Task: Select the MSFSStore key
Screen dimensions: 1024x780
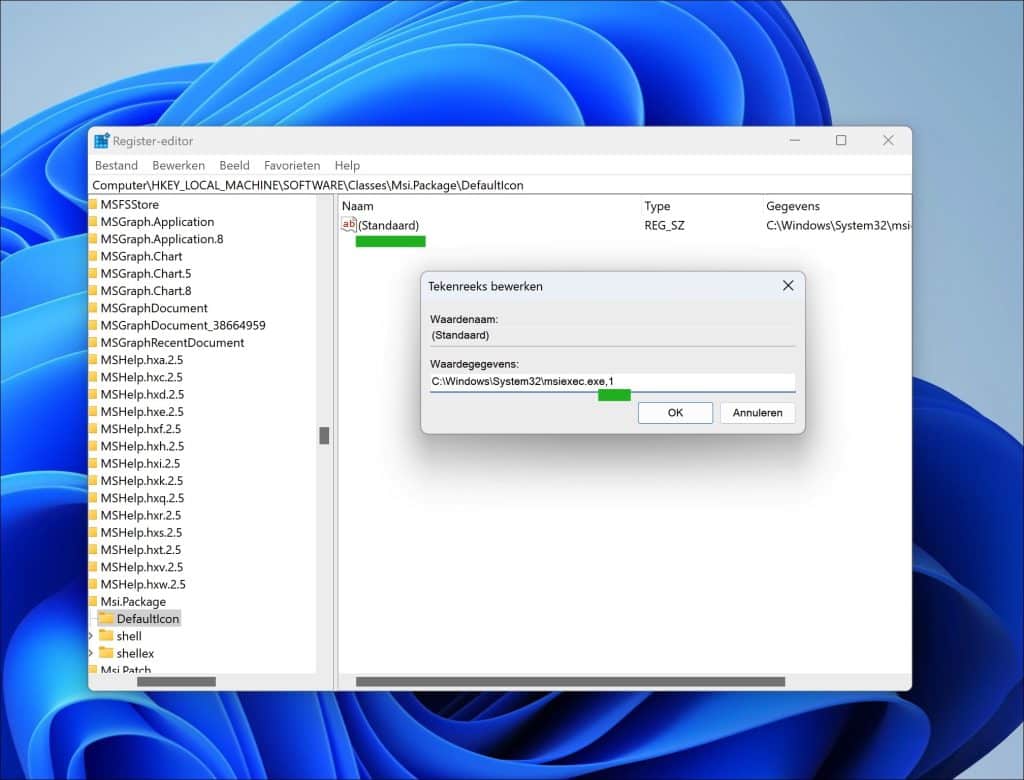Action: (129, 204)
